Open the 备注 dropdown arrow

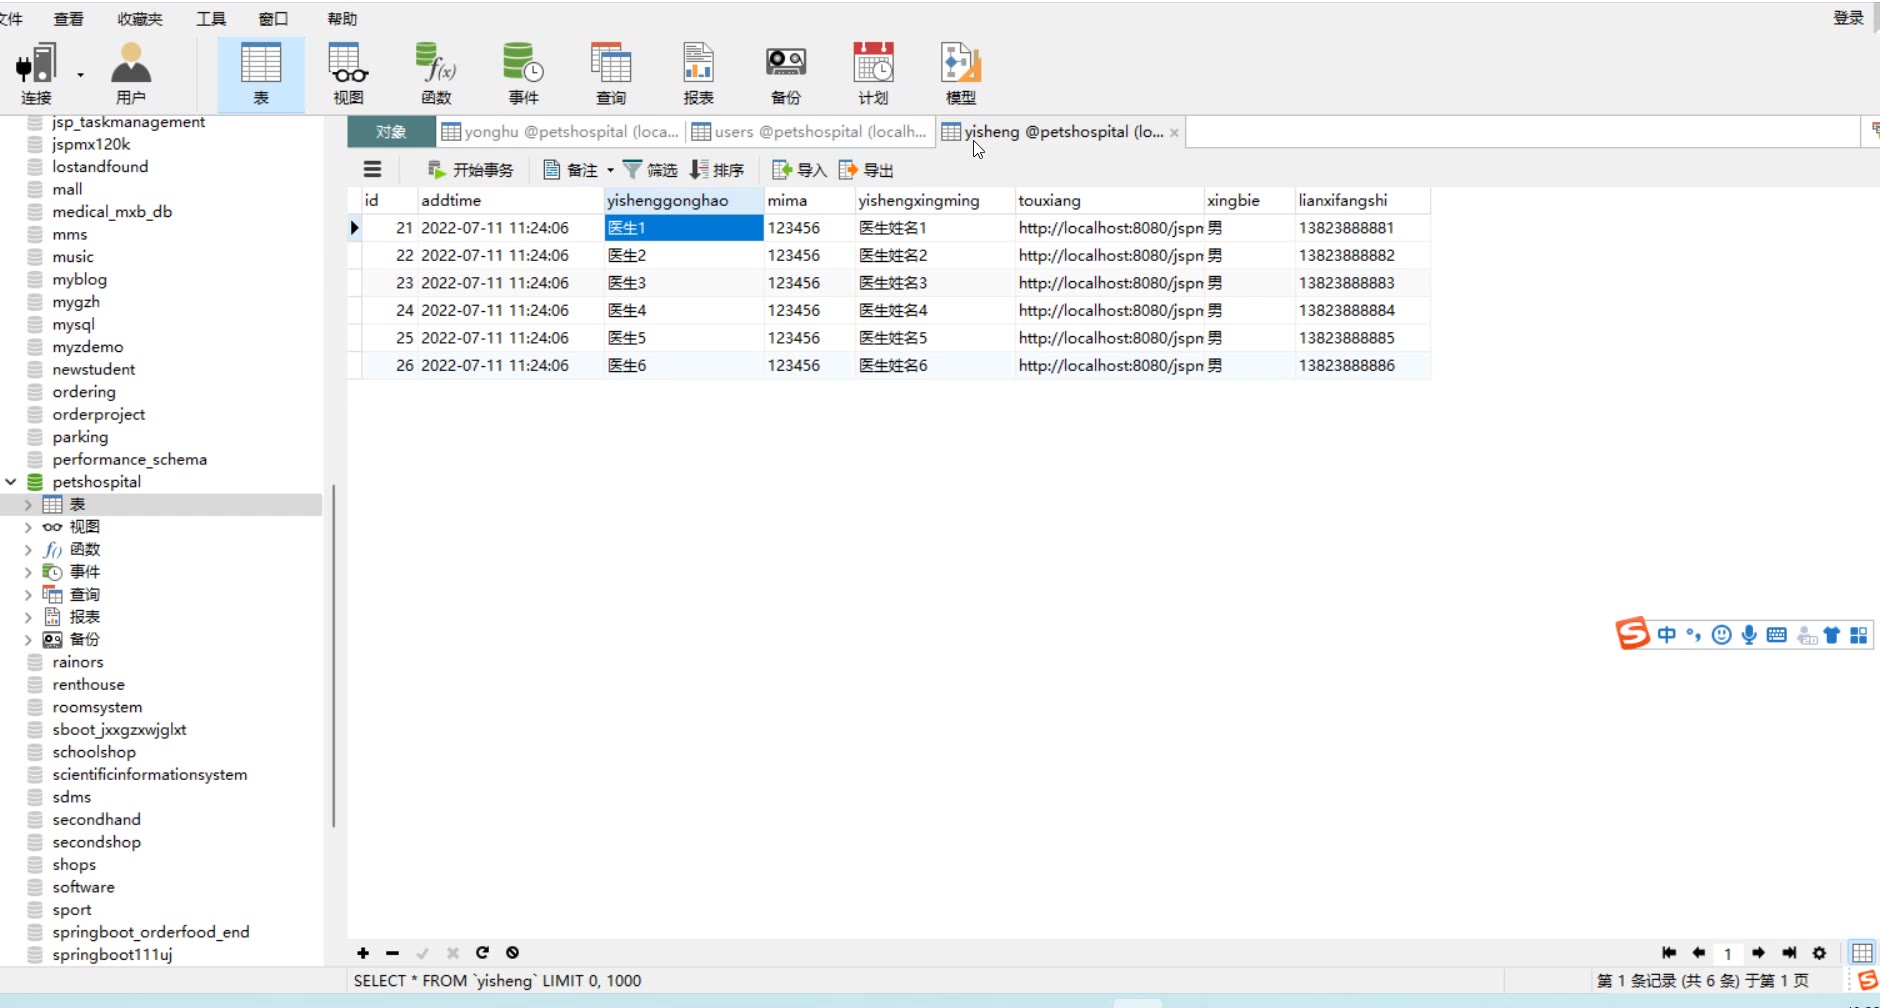[x=610, y=170]
